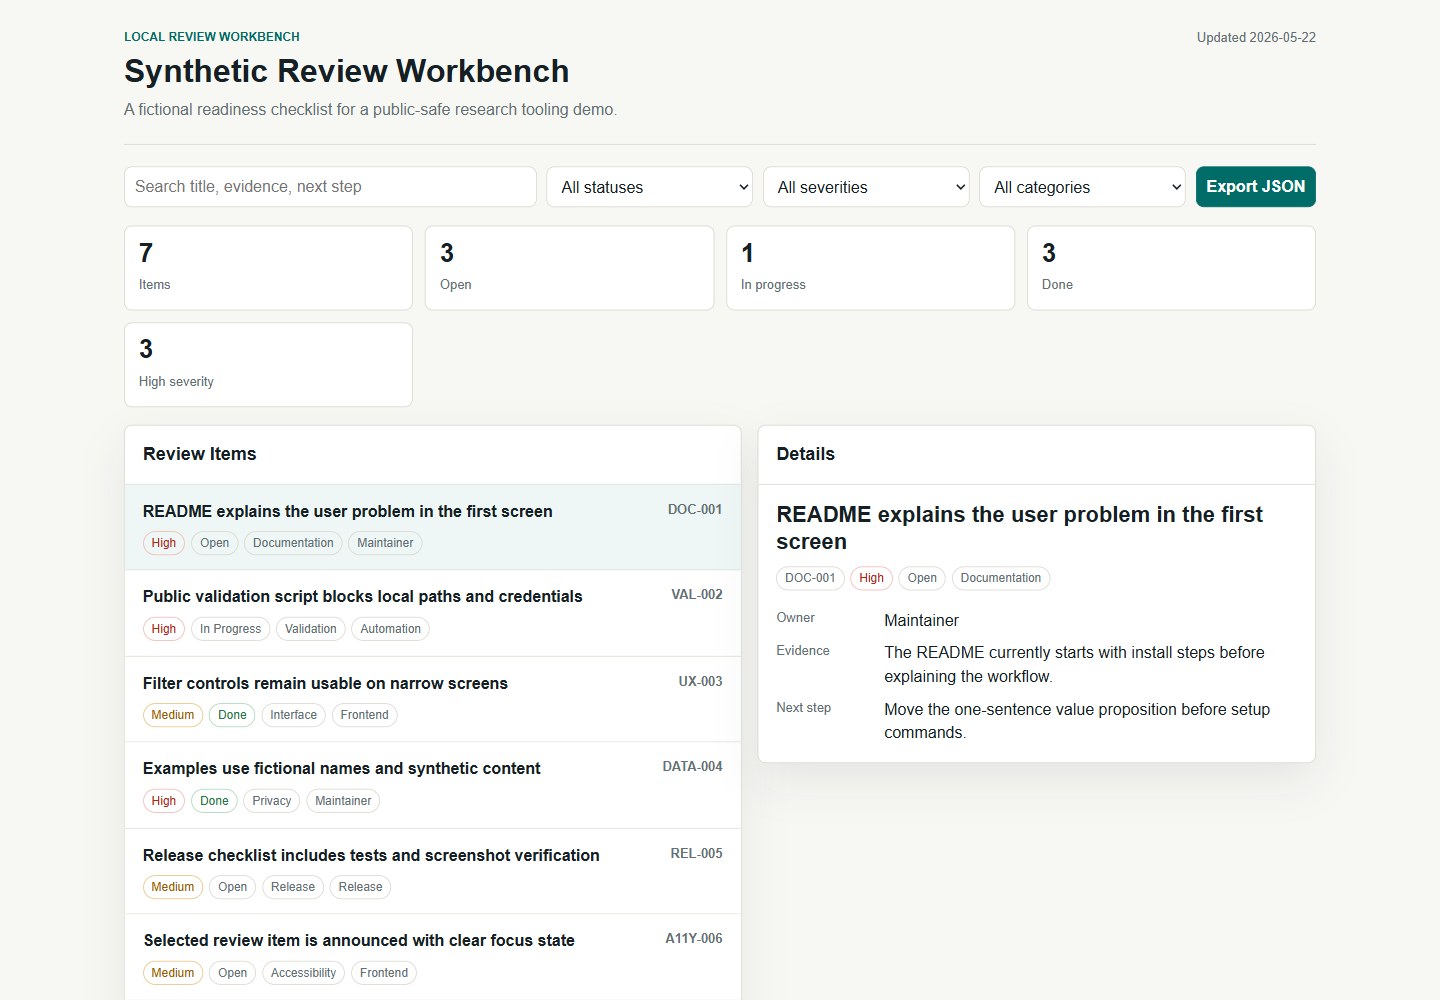Open the Selected review item is announced row
The image size is (1440, 1000).
[x=433, y=957]
